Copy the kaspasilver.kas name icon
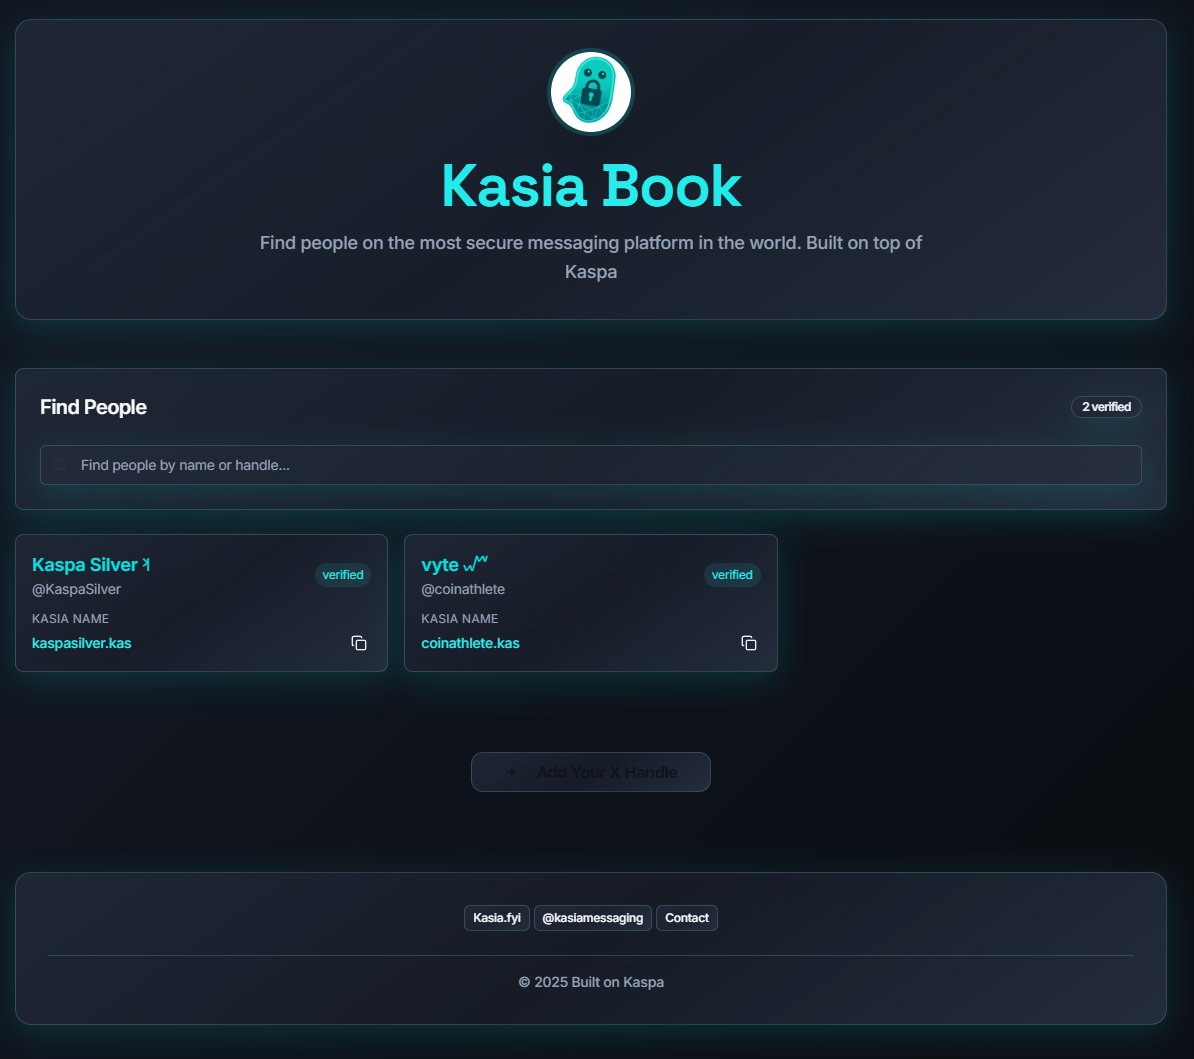Image resolution: width=1194 pixels, height=1059 pixels. (x=359, y=643)
